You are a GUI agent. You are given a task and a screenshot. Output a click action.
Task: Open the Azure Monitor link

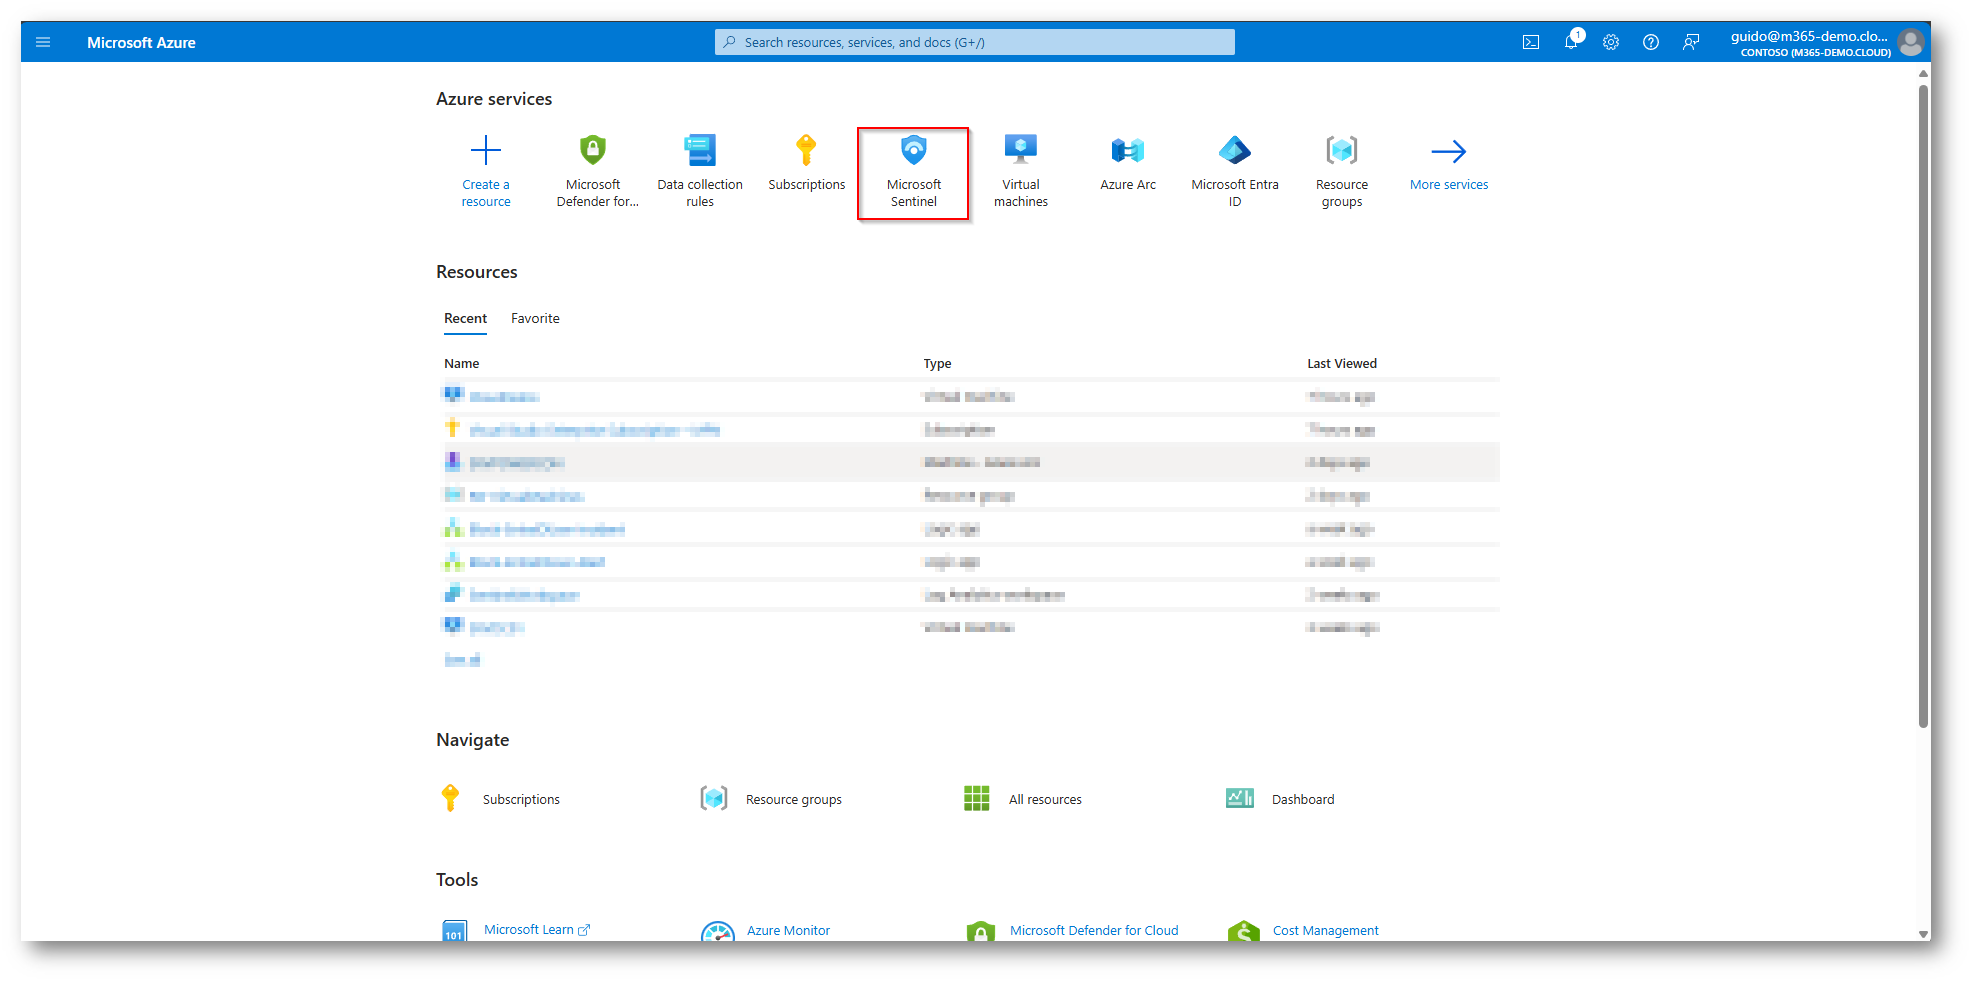(x=788, y=930)
